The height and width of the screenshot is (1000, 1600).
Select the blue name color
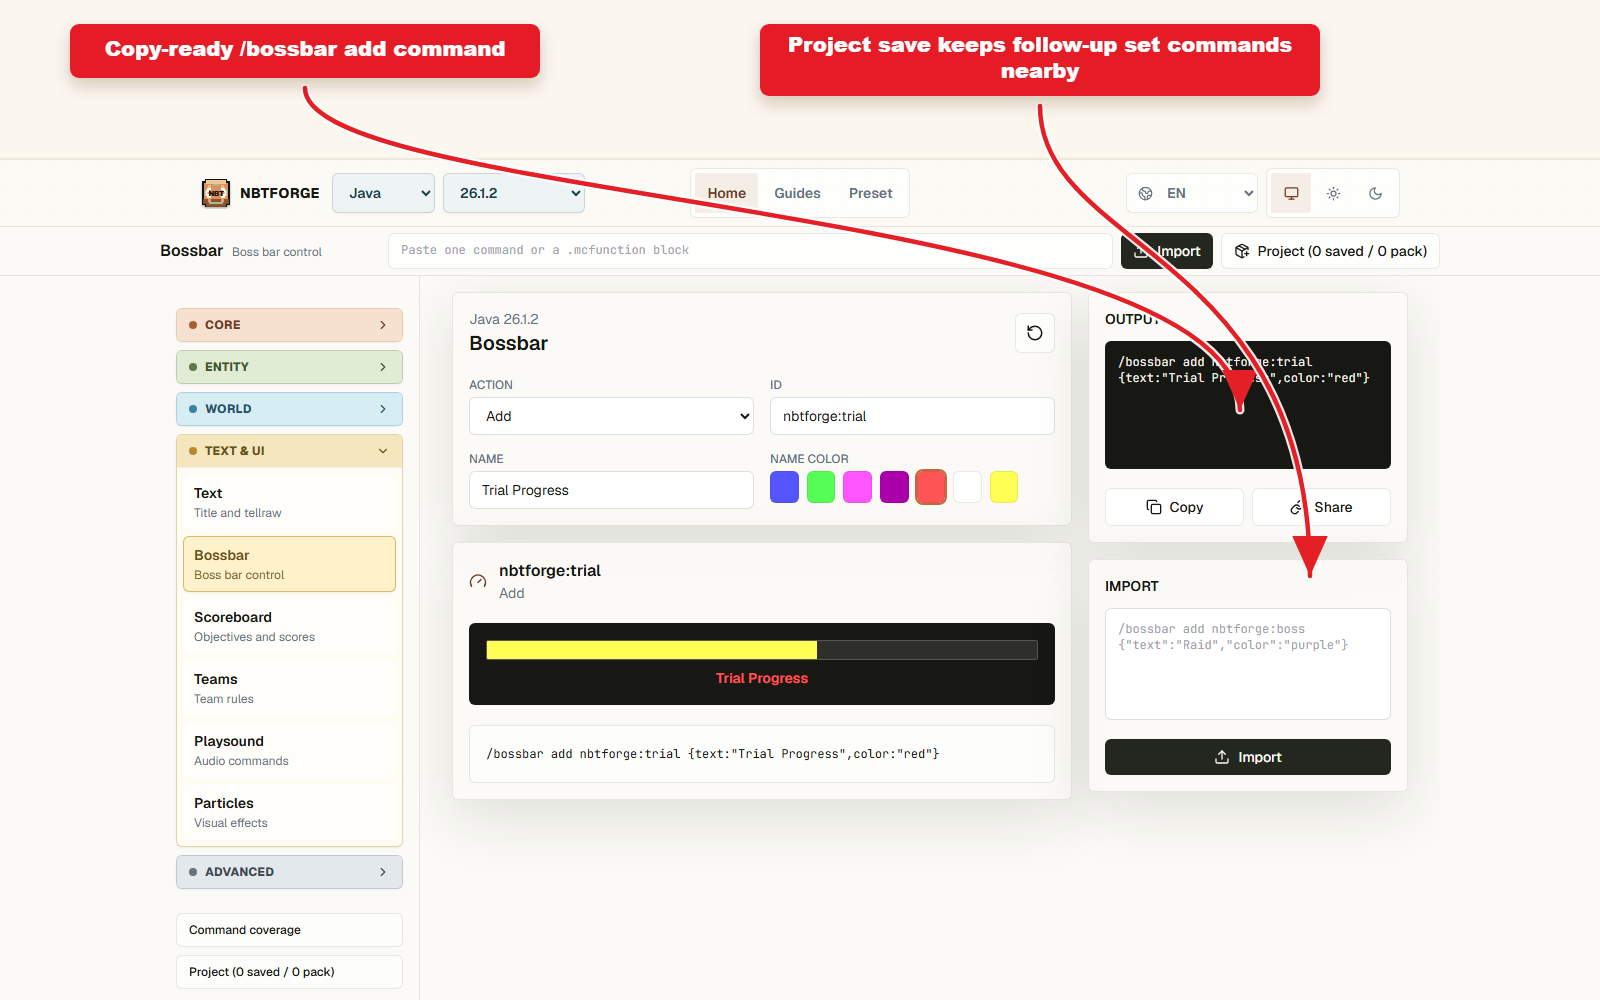pyautogui.click(x=785, y=487)
